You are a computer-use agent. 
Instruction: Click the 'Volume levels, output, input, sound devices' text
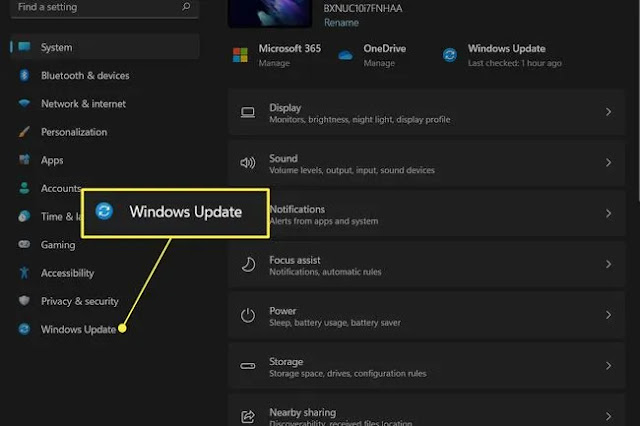[352, 170]
